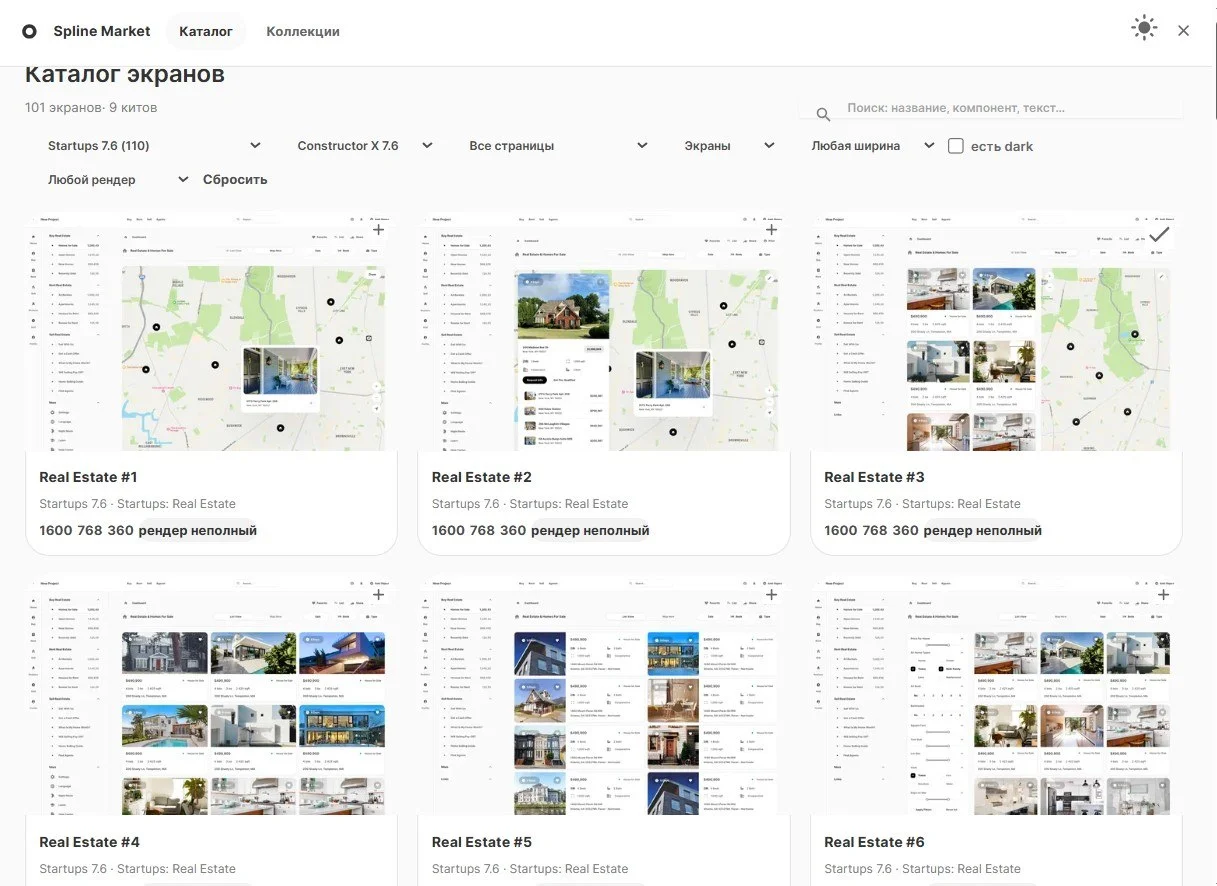Add Real Estate #2 using the plus icon
This screenshot has height=886, width=1217.
tap(771, 230)
